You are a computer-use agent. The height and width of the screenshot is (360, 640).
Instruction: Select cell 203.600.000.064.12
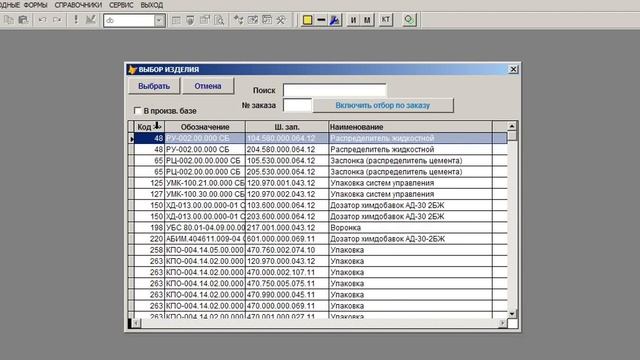pyautogui.click(x=287, y=216)
